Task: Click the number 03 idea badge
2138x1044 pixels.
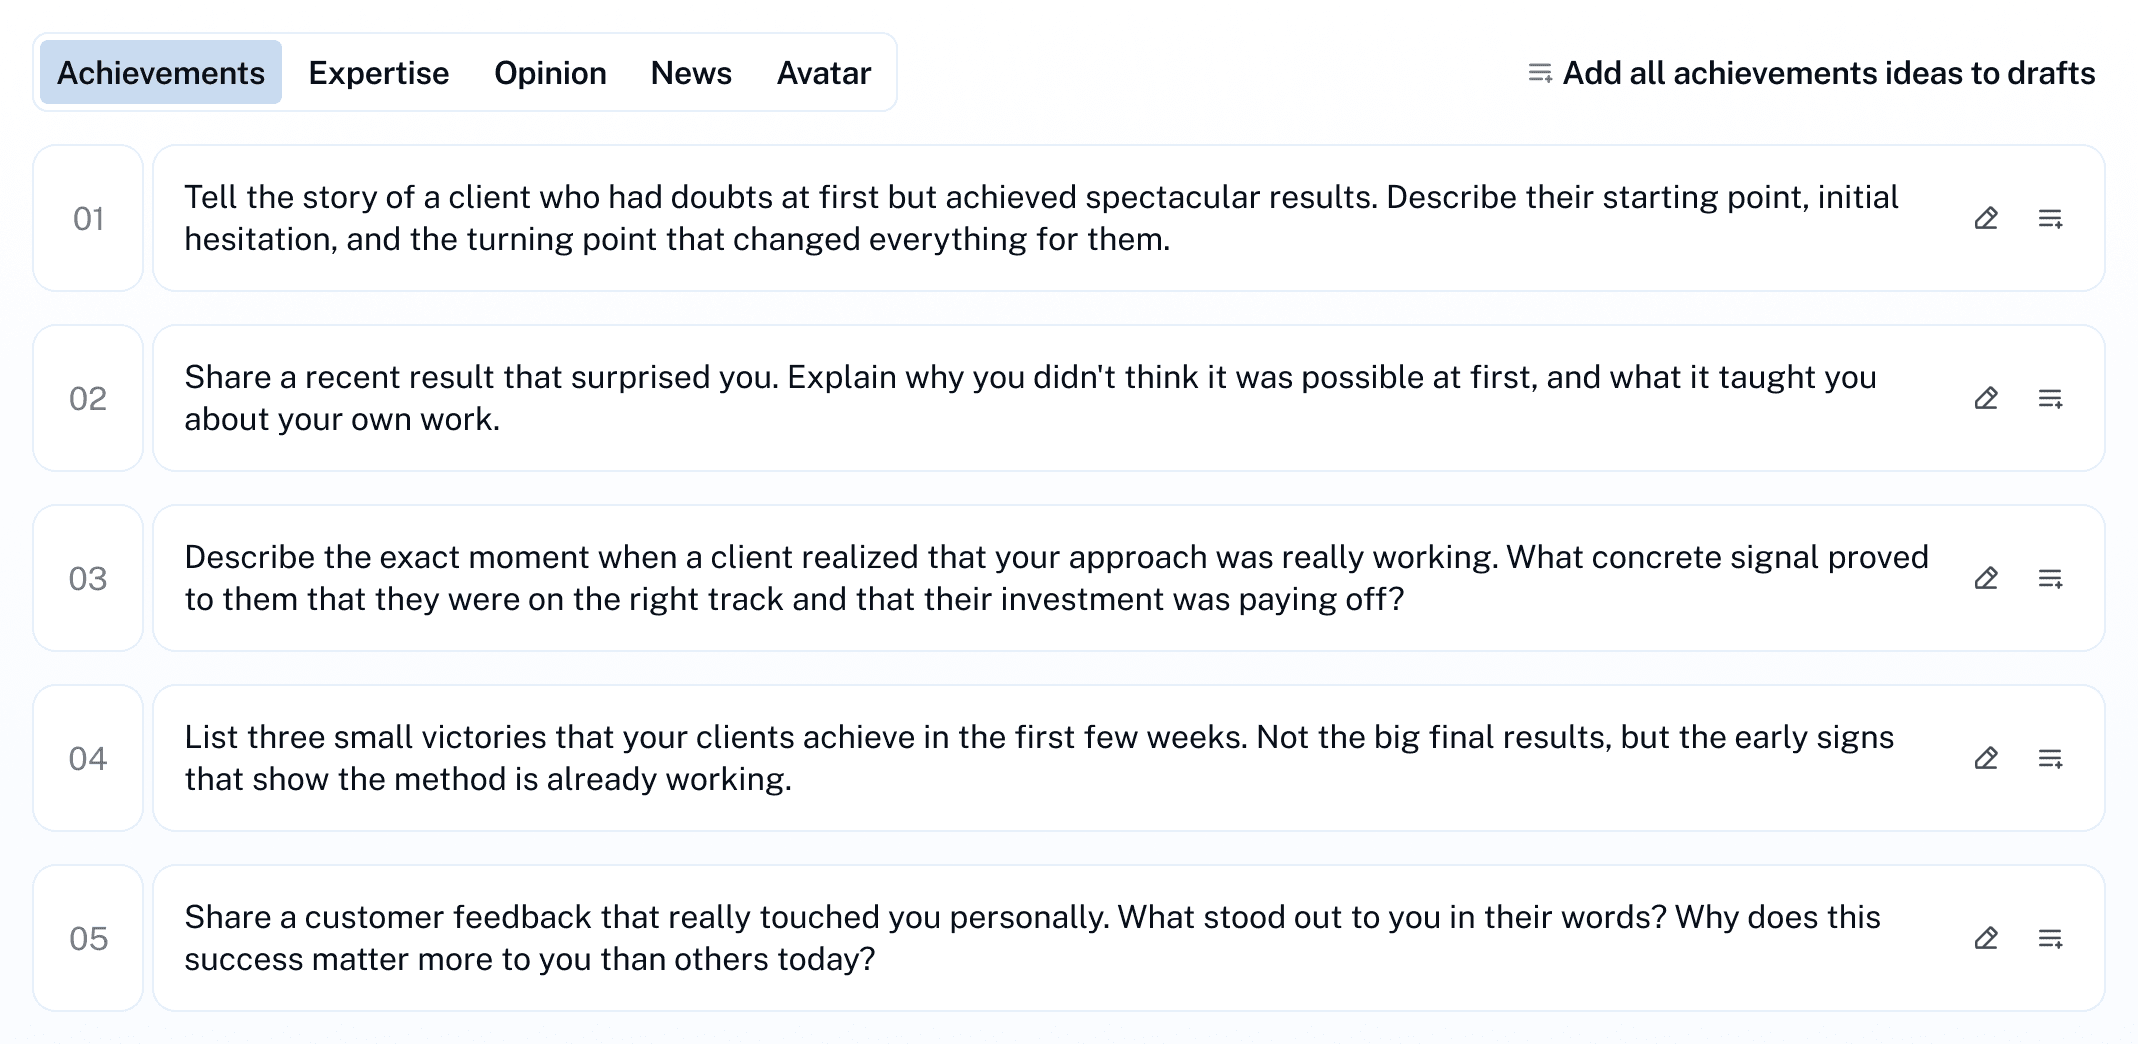Action: [x=88, y=578]
